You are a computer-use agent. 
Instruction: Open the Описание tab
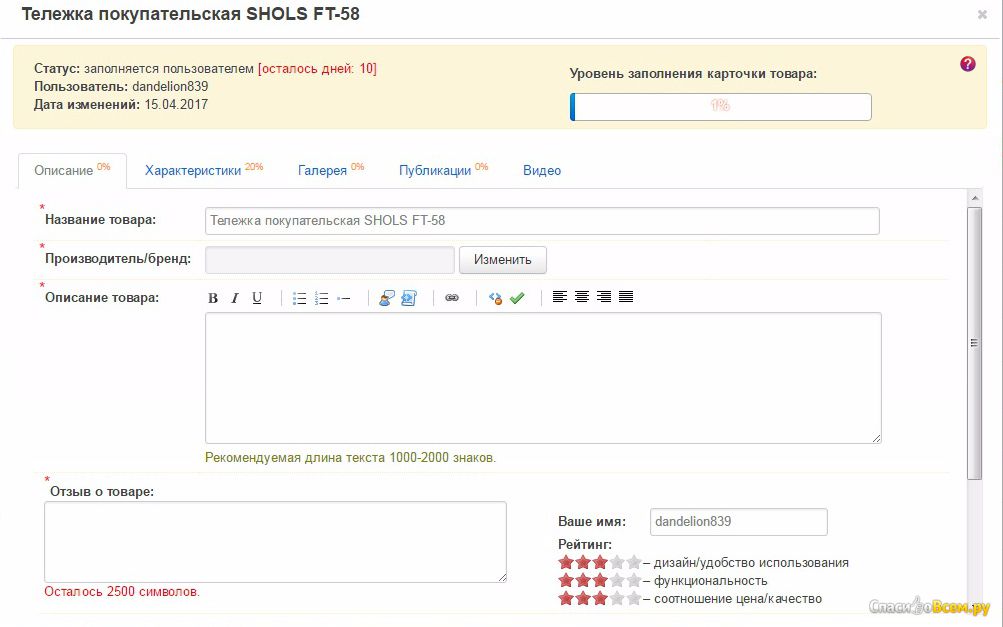click(x=72, y=171)
